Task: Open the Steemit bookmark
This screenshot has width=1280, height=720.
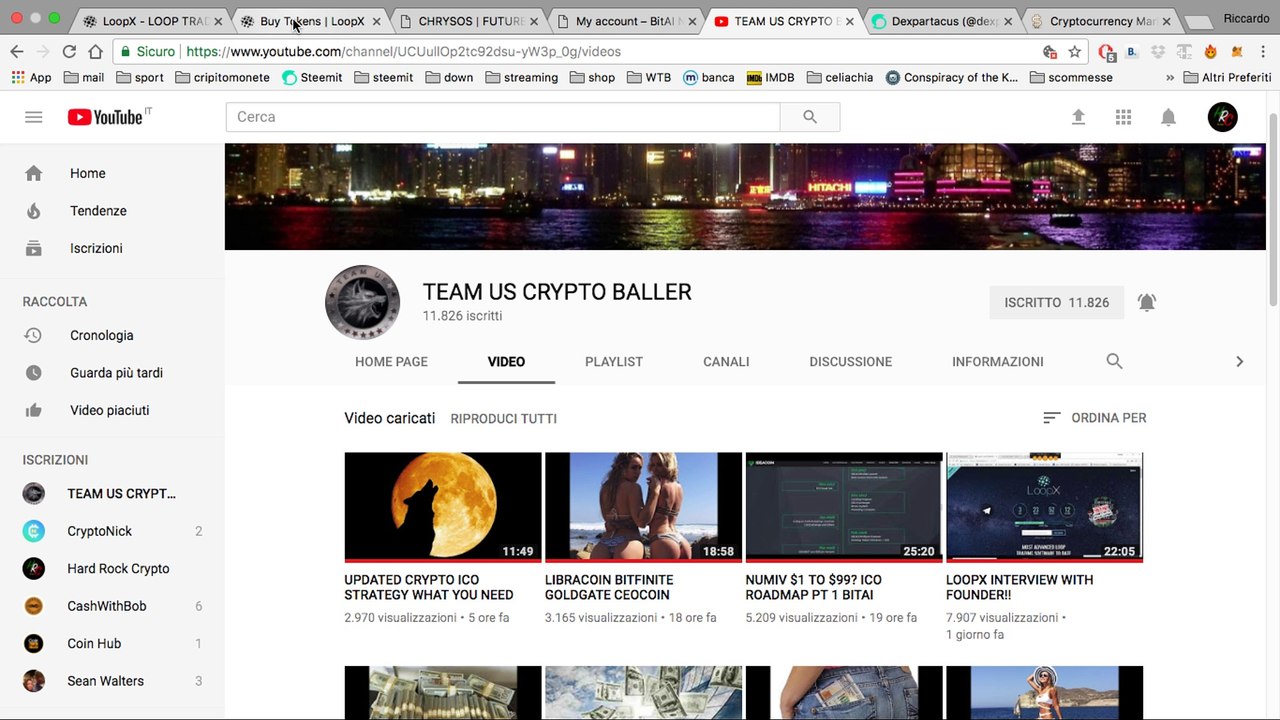Action: [312, 77]
